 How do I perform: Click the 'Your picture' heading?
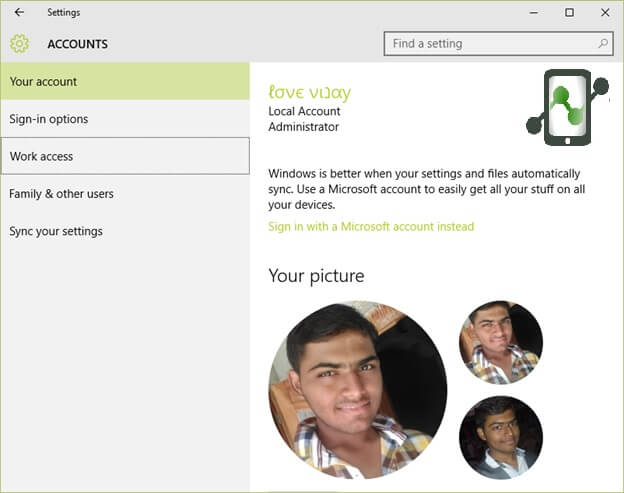(316, 276)
